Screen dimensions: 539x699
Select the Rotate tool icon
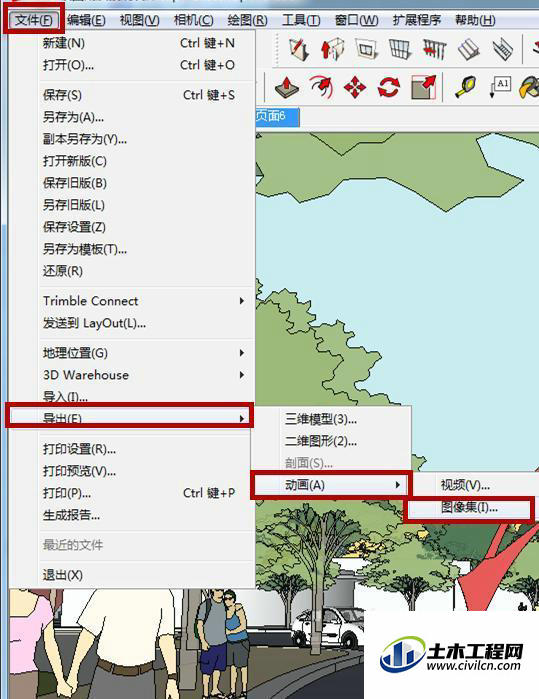[388, 87]
